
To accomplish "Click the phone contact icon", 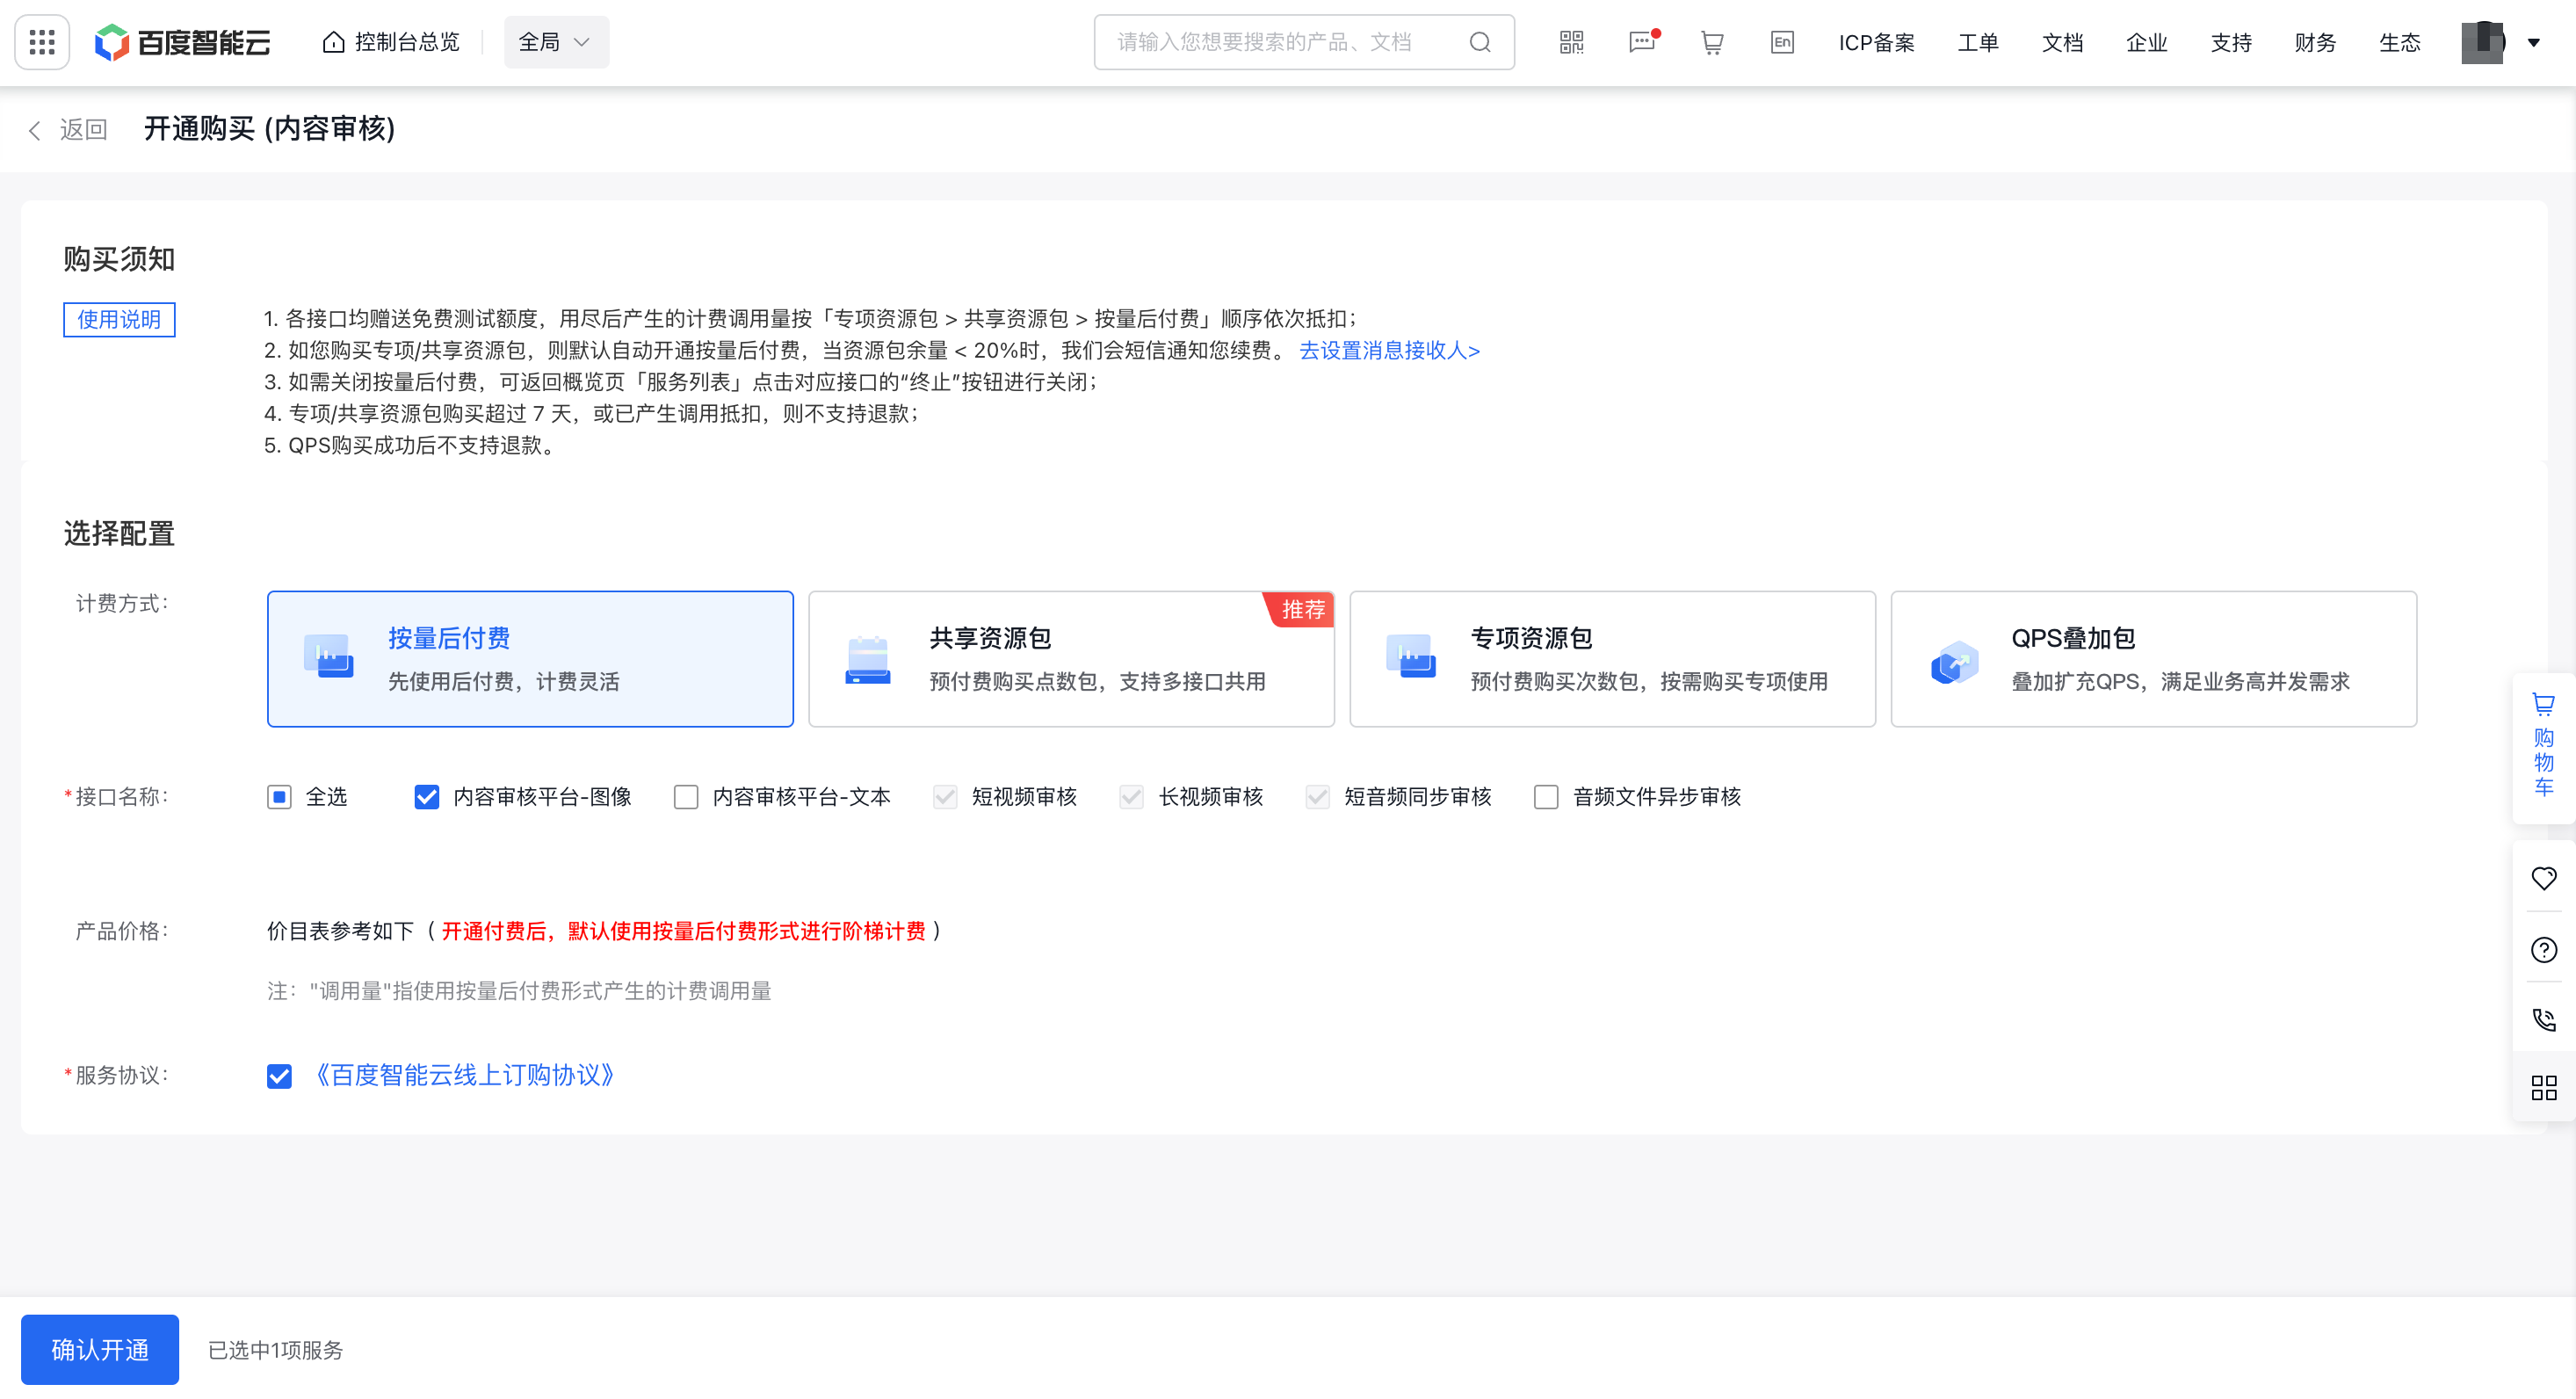I will pyautogui.click(x=2543, y=1019).
